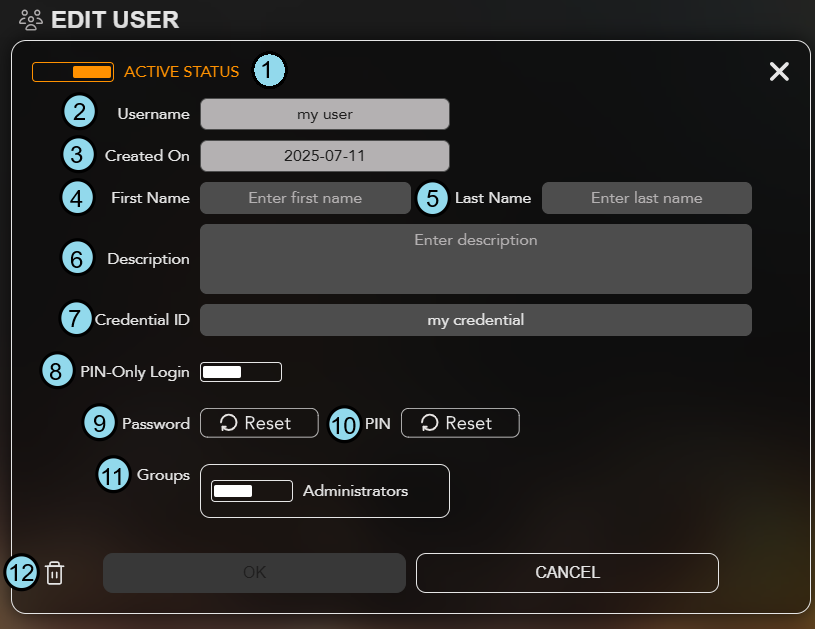Click the orange ACTIVE STATUS label
Screen dimensions: 815x629
click(181, 72)
